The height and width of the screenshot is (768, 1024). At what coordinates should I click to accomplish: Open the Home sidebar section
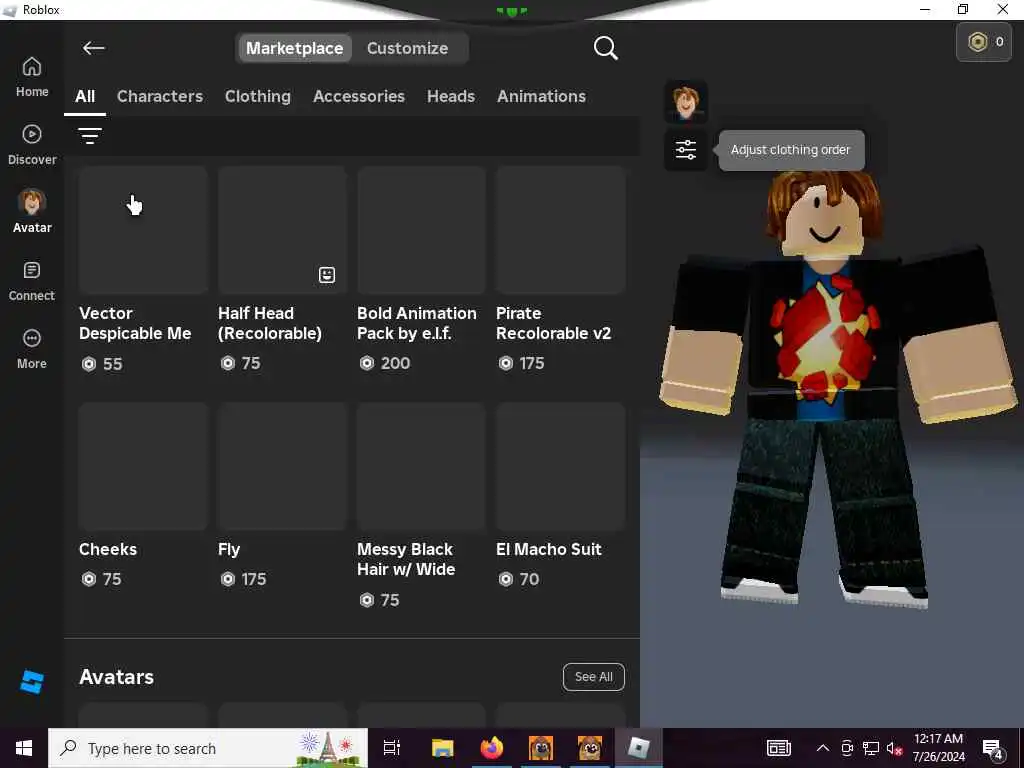pos(31,77)
